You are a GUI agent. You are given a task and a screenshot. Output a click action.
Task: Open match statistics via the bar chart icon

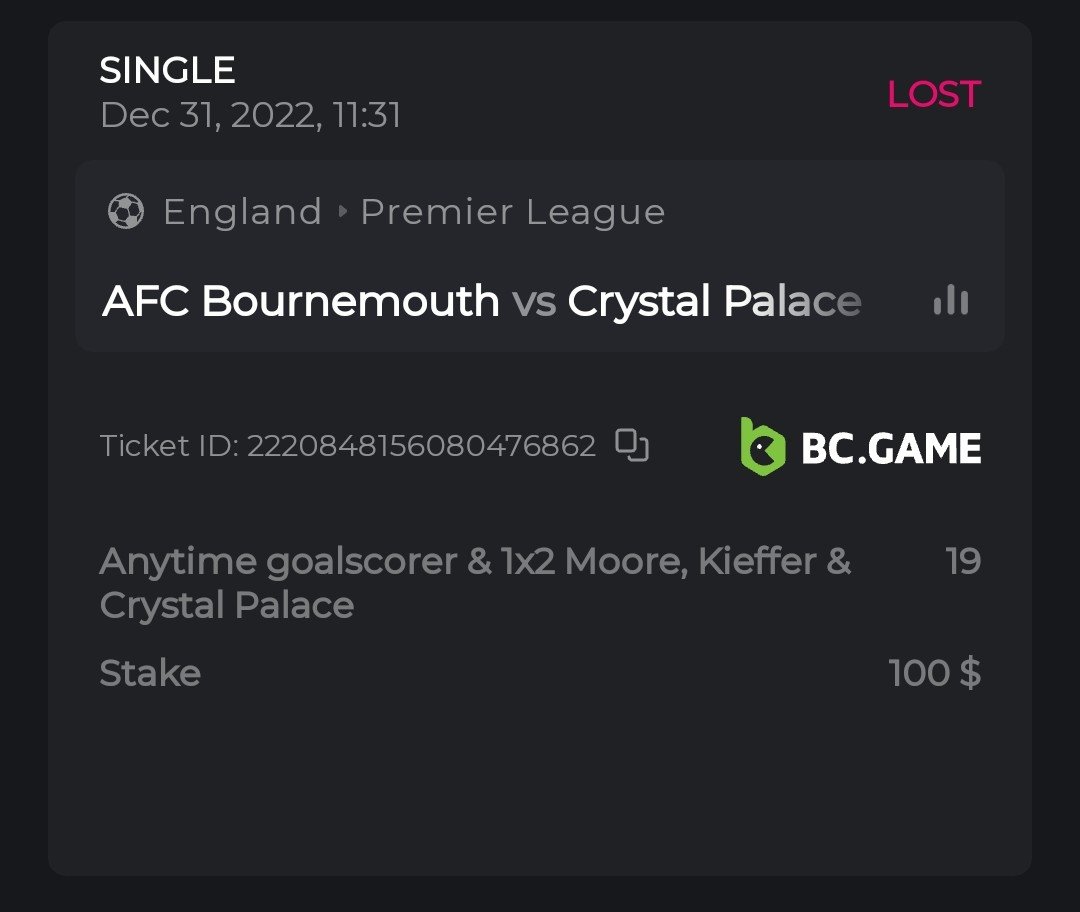click(x=950, y=300)
